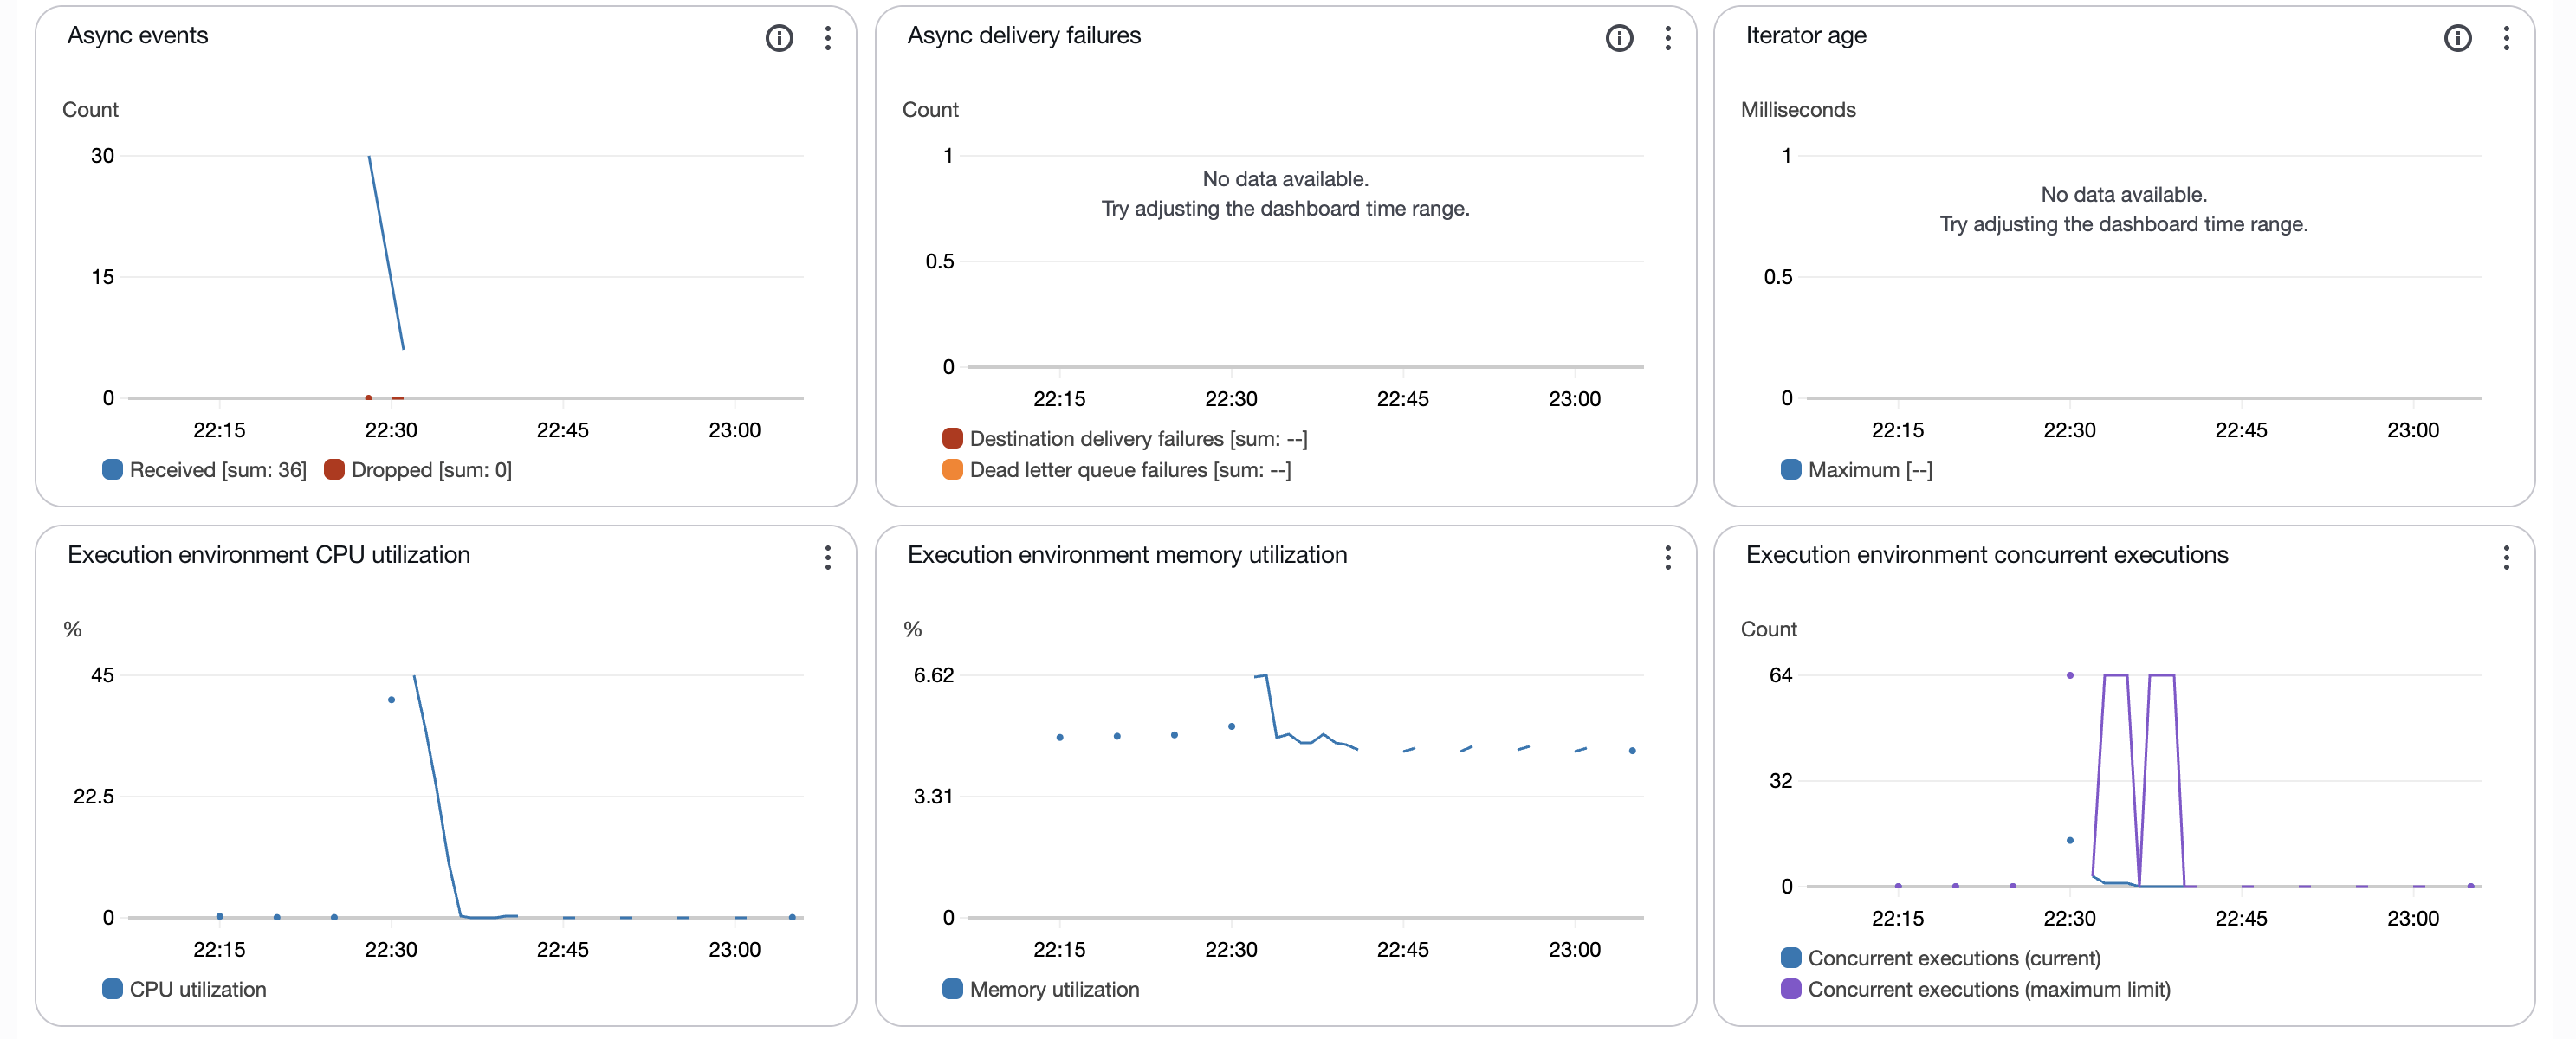The image size is (2576, 1039).
Task: Open Iterator age widget three-dot menu
Action: coord(2505,38)
